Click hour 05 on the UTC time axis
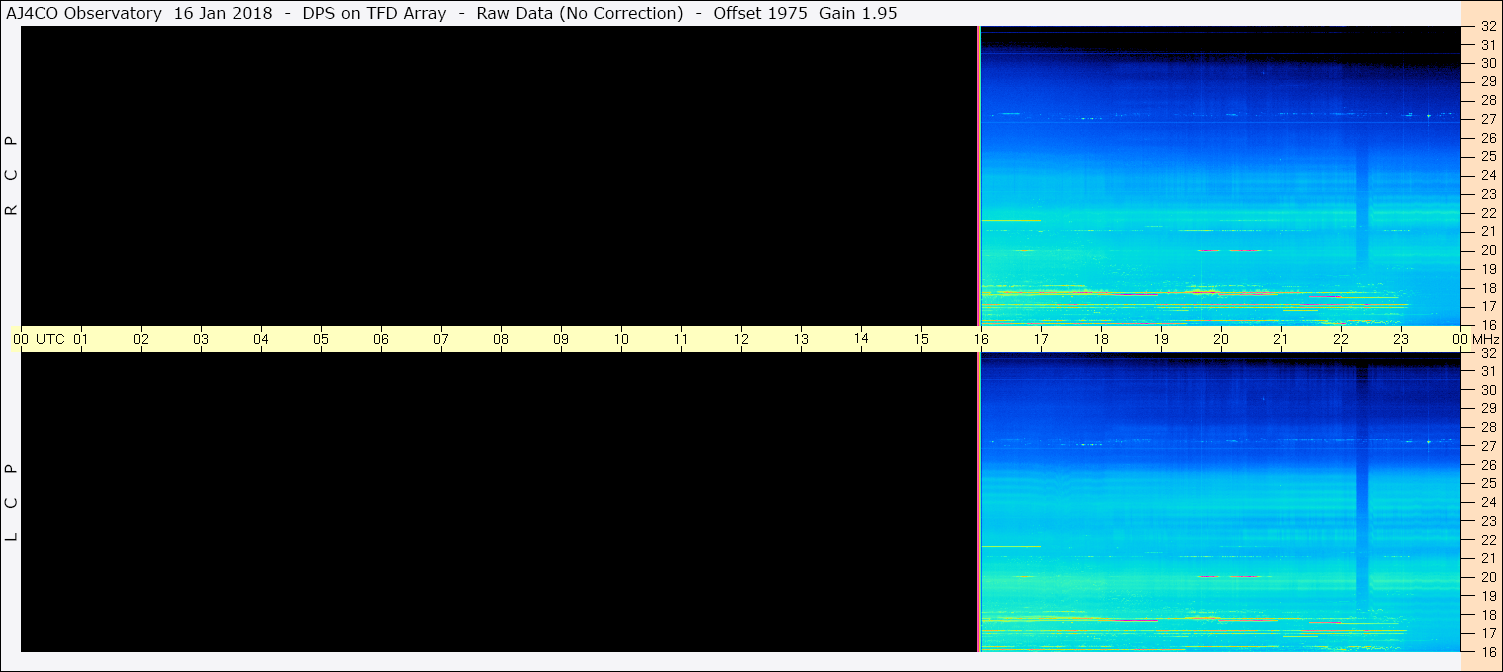The image size is (1503, 672). tap(321, 339)
